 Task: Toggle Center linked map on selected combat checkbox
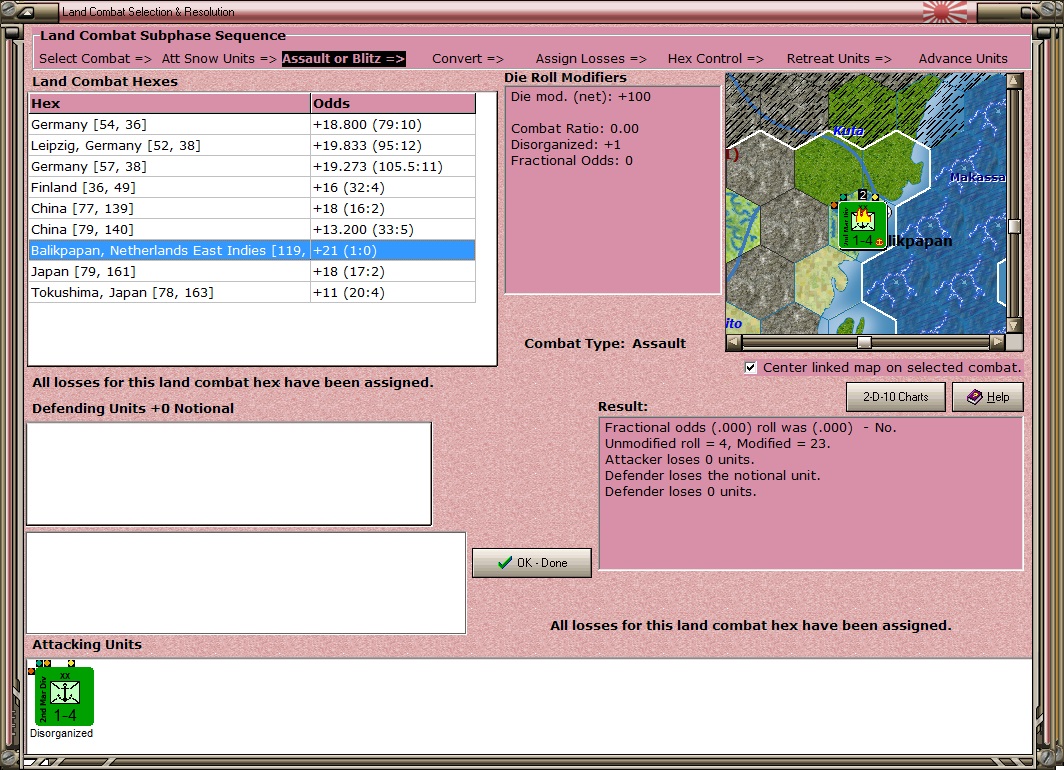(x=750, y=368)
